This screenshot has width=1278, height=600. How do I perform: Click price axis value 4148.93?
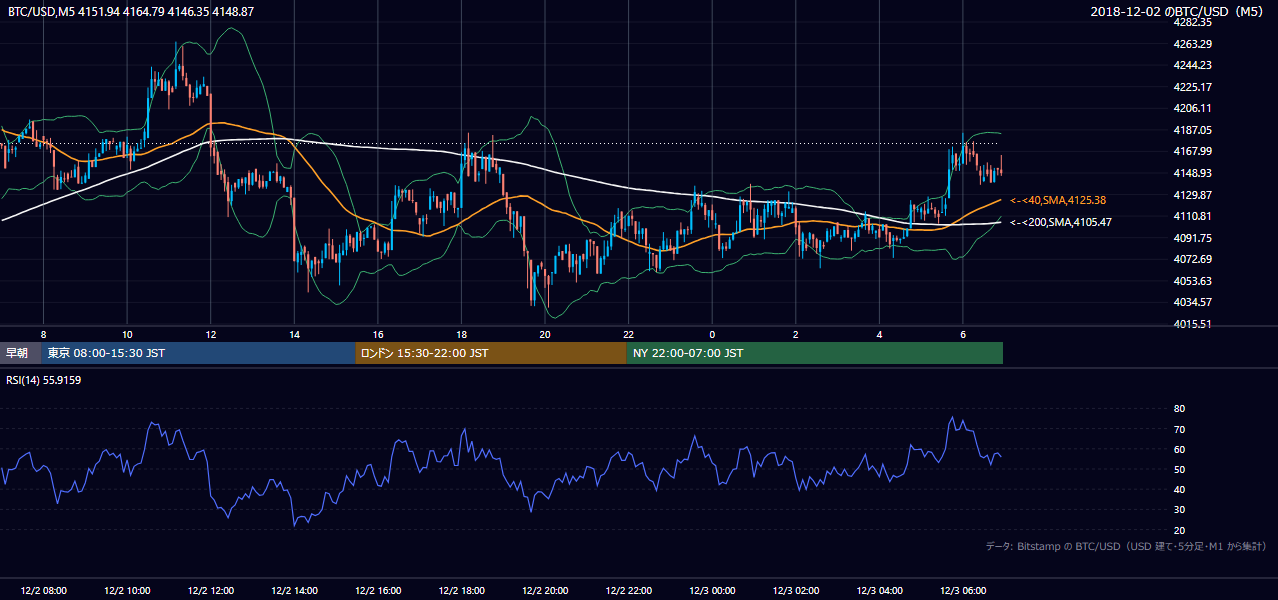pyautogui.click(x=1192, y=173)
